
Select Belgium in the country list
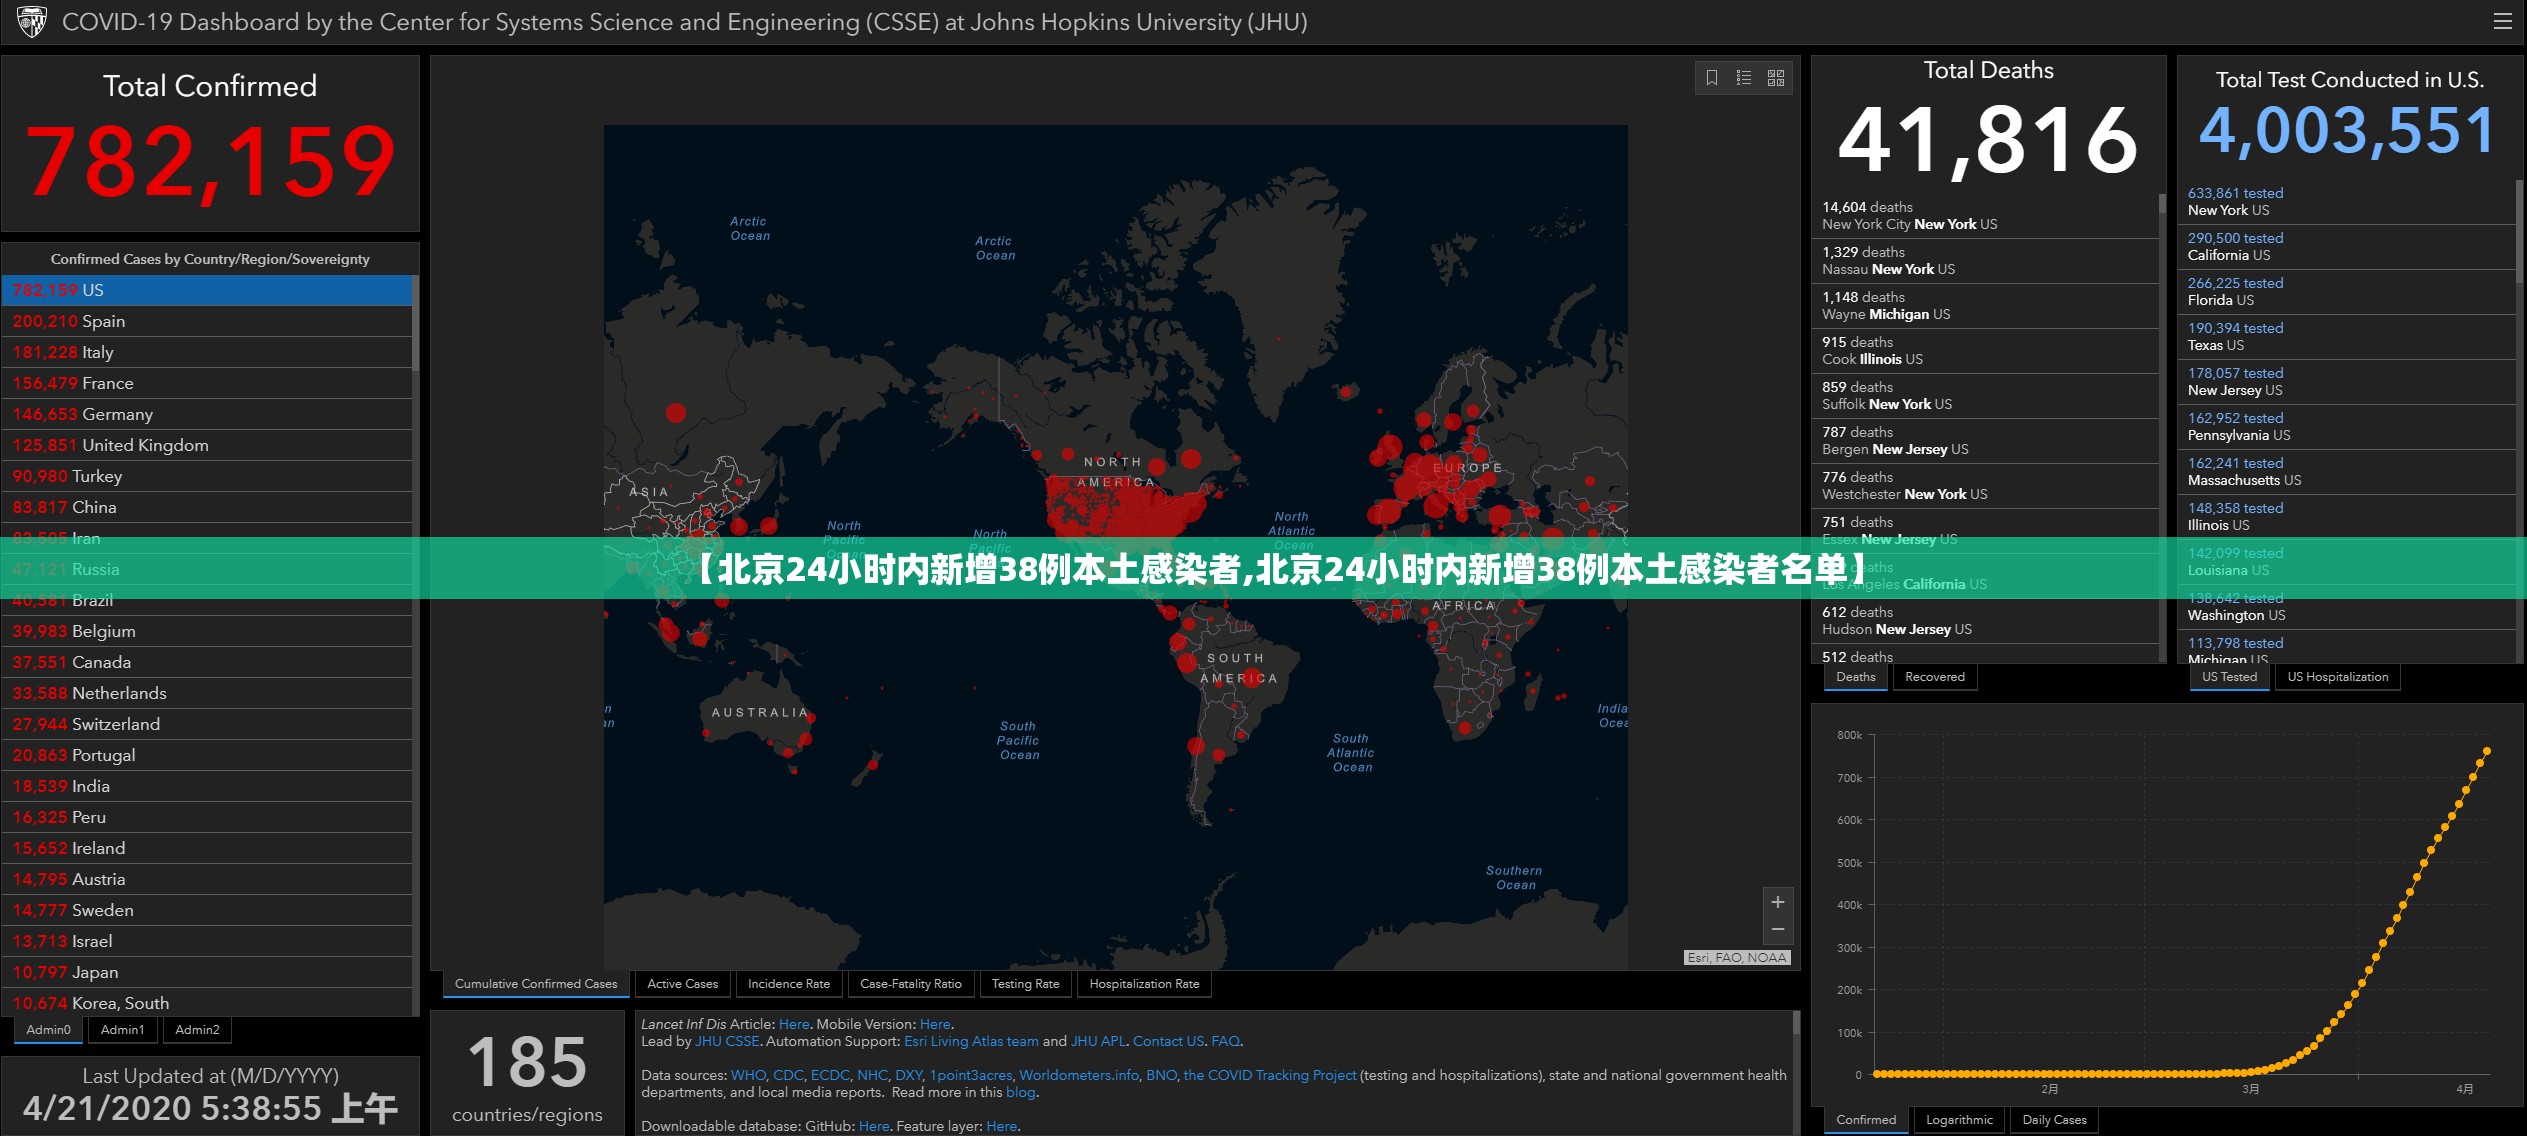point(207,631)
